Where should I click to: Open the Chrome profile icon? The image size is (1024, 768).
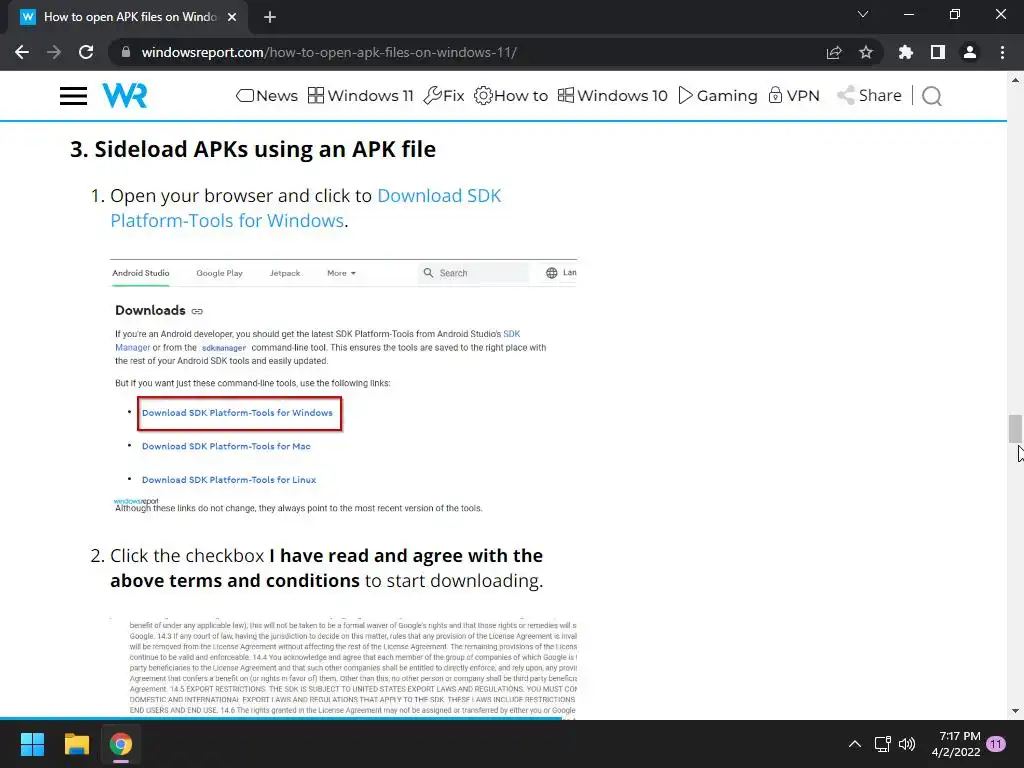coord(970,52)
